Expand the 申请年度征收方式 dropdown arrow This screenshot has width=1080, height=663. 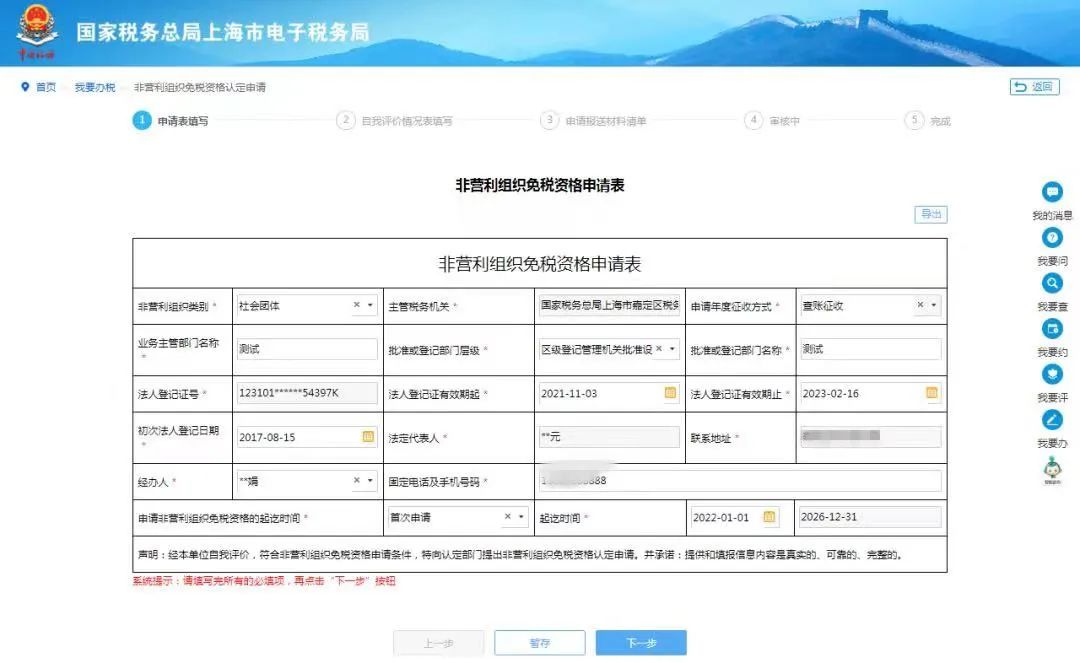point(934,305)
